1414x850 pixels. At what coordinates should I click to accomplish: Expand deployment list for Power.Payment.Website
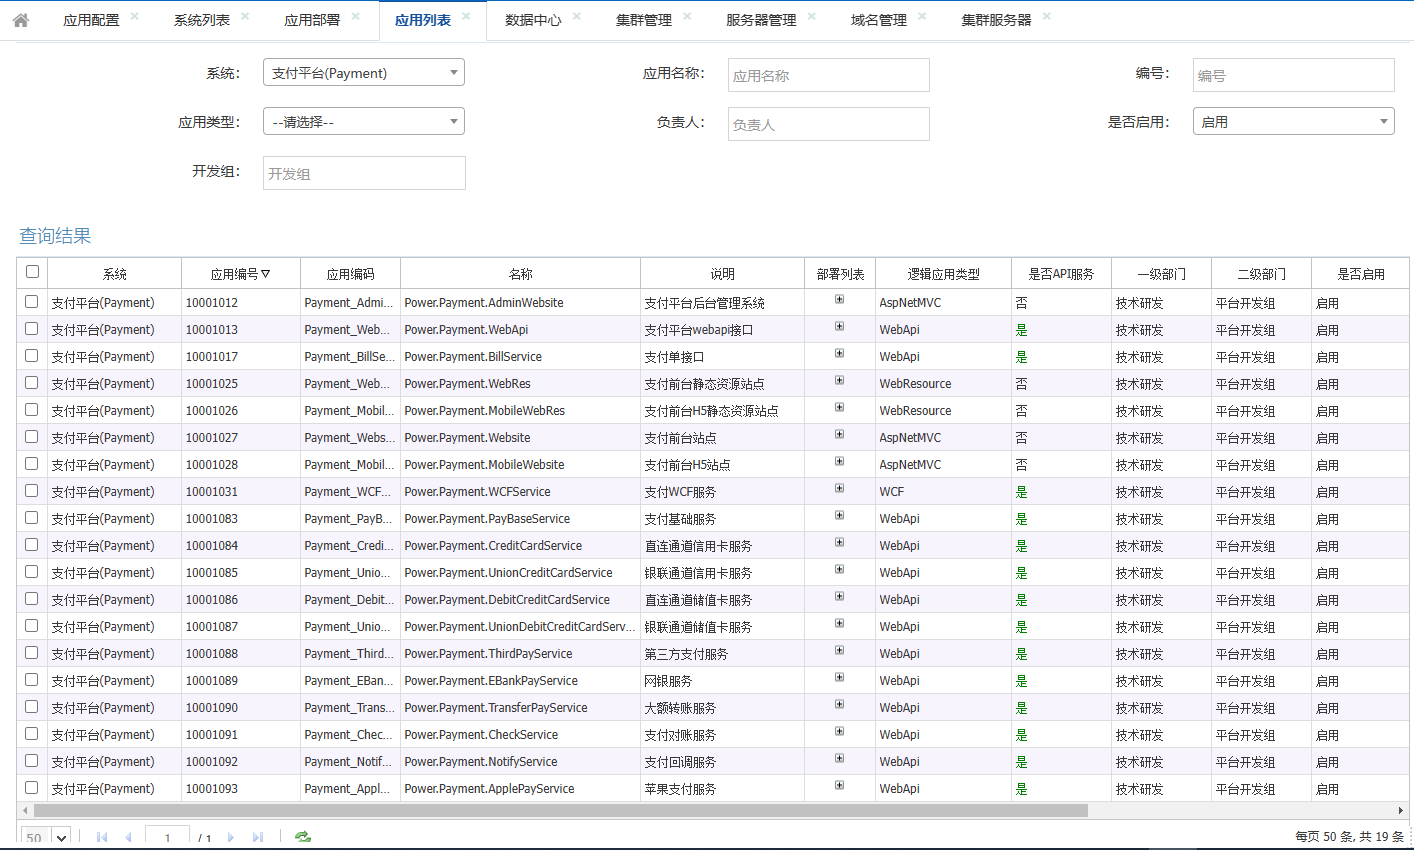point(839,434)
